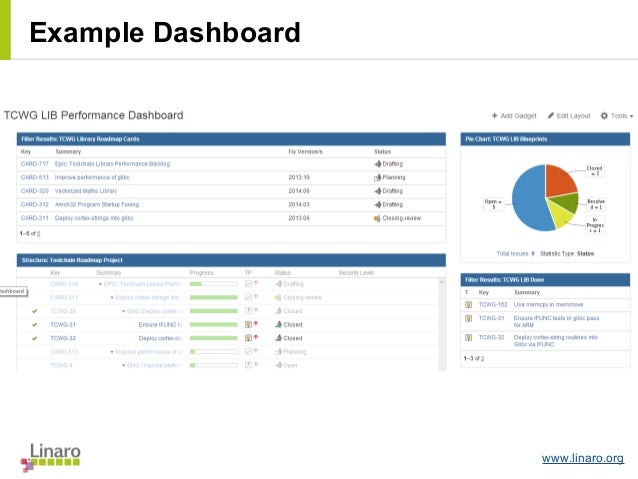Open TCWG-31 key in Structure gadget

63,325
